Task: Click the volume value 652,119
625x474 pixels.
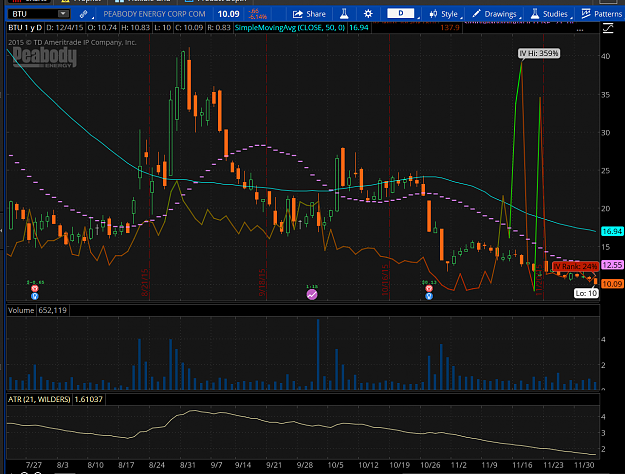Action: [x=53, y=310]
